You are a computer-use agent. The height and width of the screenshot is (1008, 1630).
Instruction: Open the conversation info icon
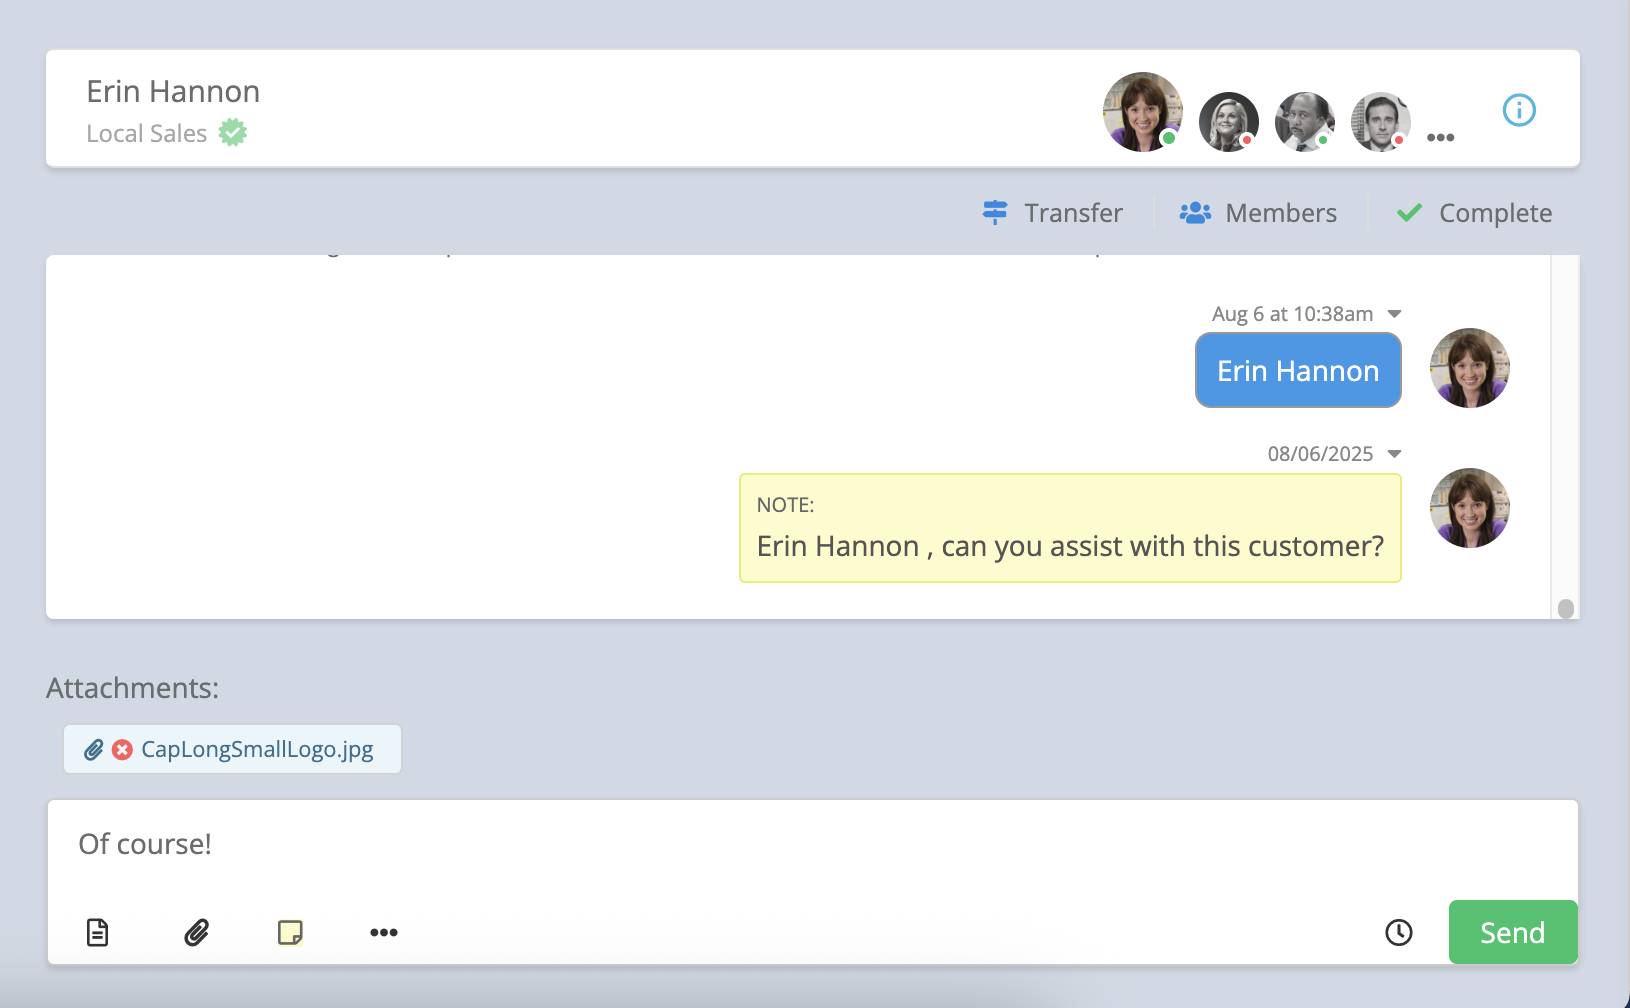point(1519,110)
